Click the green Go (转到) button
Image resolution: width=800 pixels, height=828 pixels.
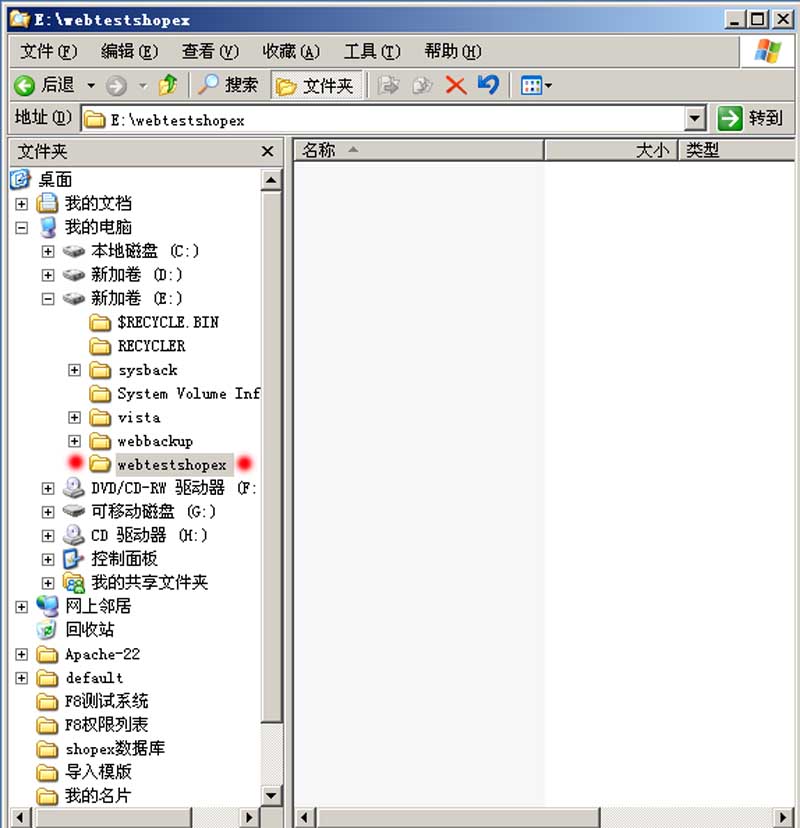pos(749,118)
